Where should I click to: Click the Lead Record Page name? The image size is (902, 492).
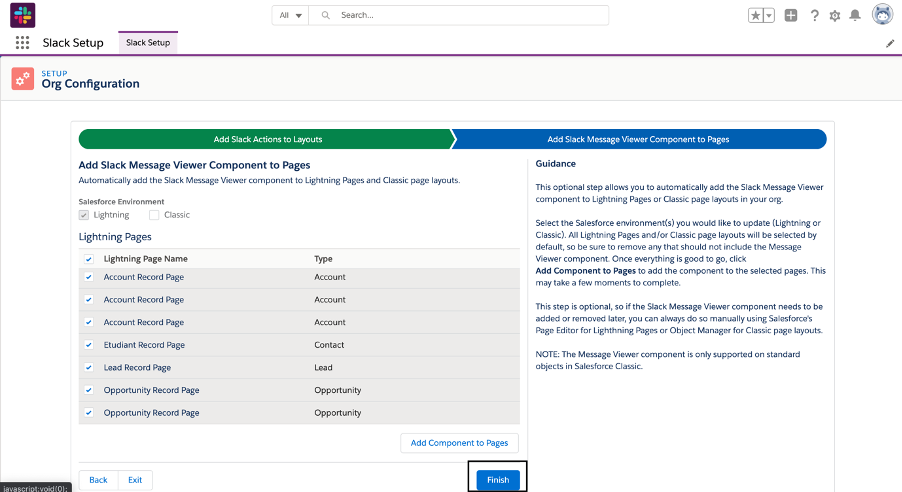pyautogui.click(x=137, y=367)
